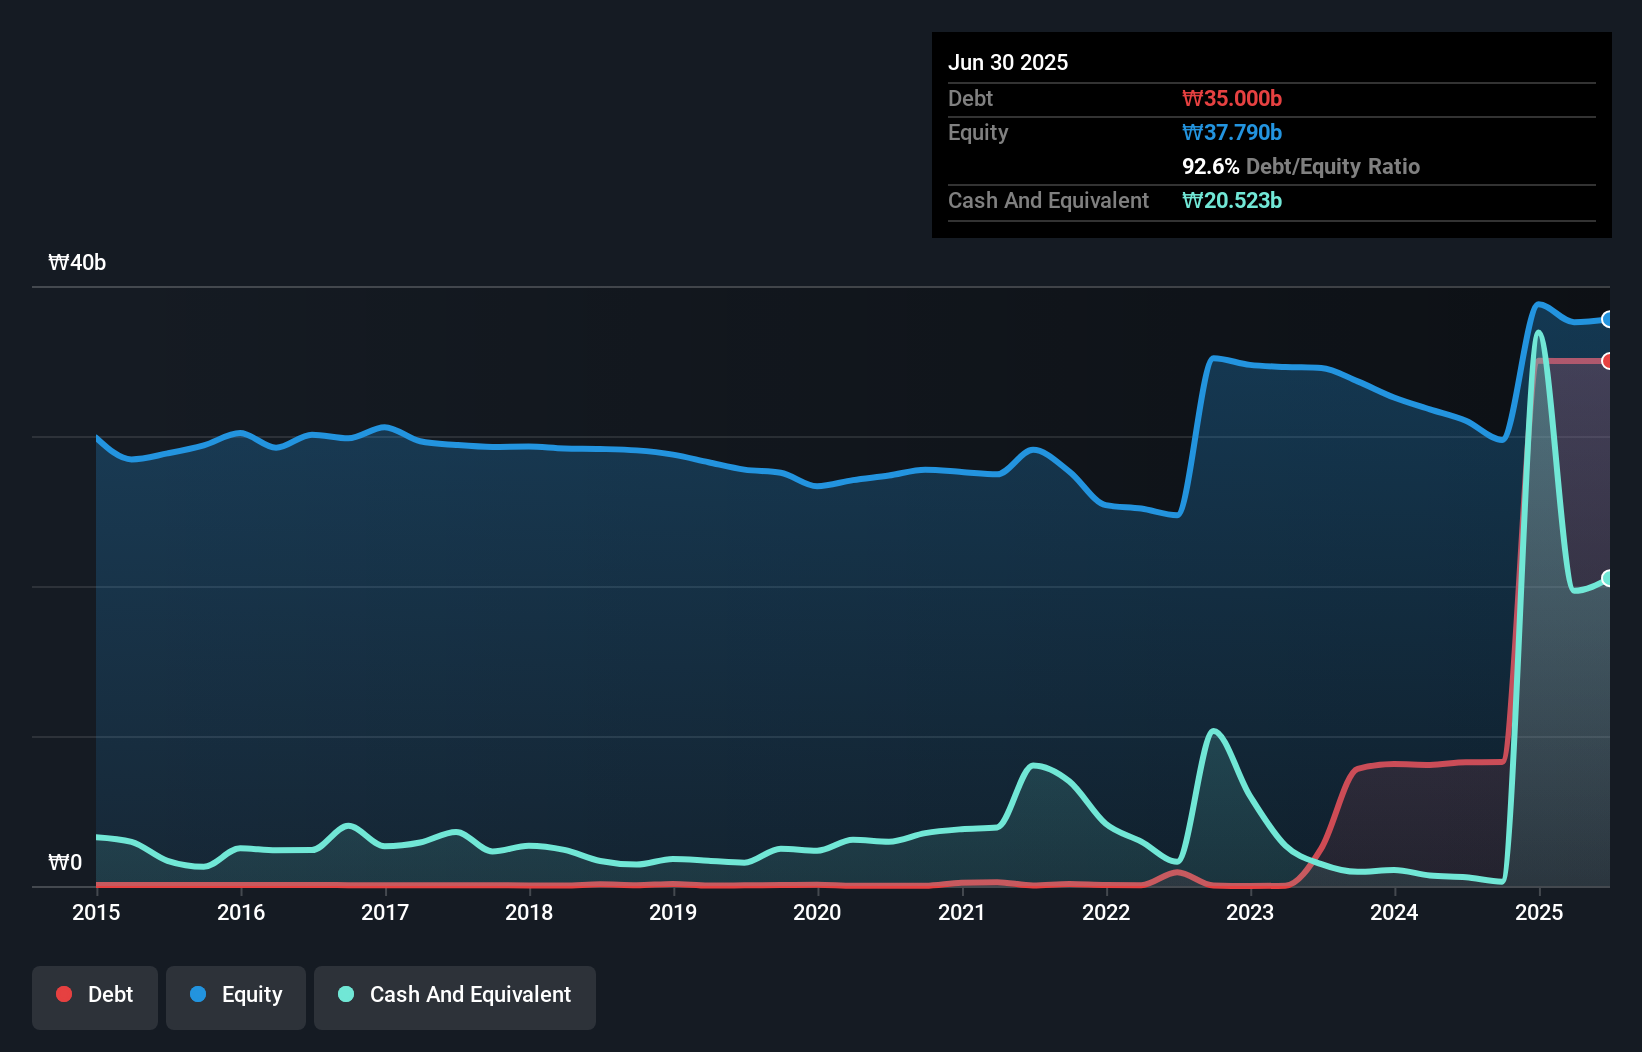
Task: Click the ₩40b y-axis label
Action: pos(77,263)
